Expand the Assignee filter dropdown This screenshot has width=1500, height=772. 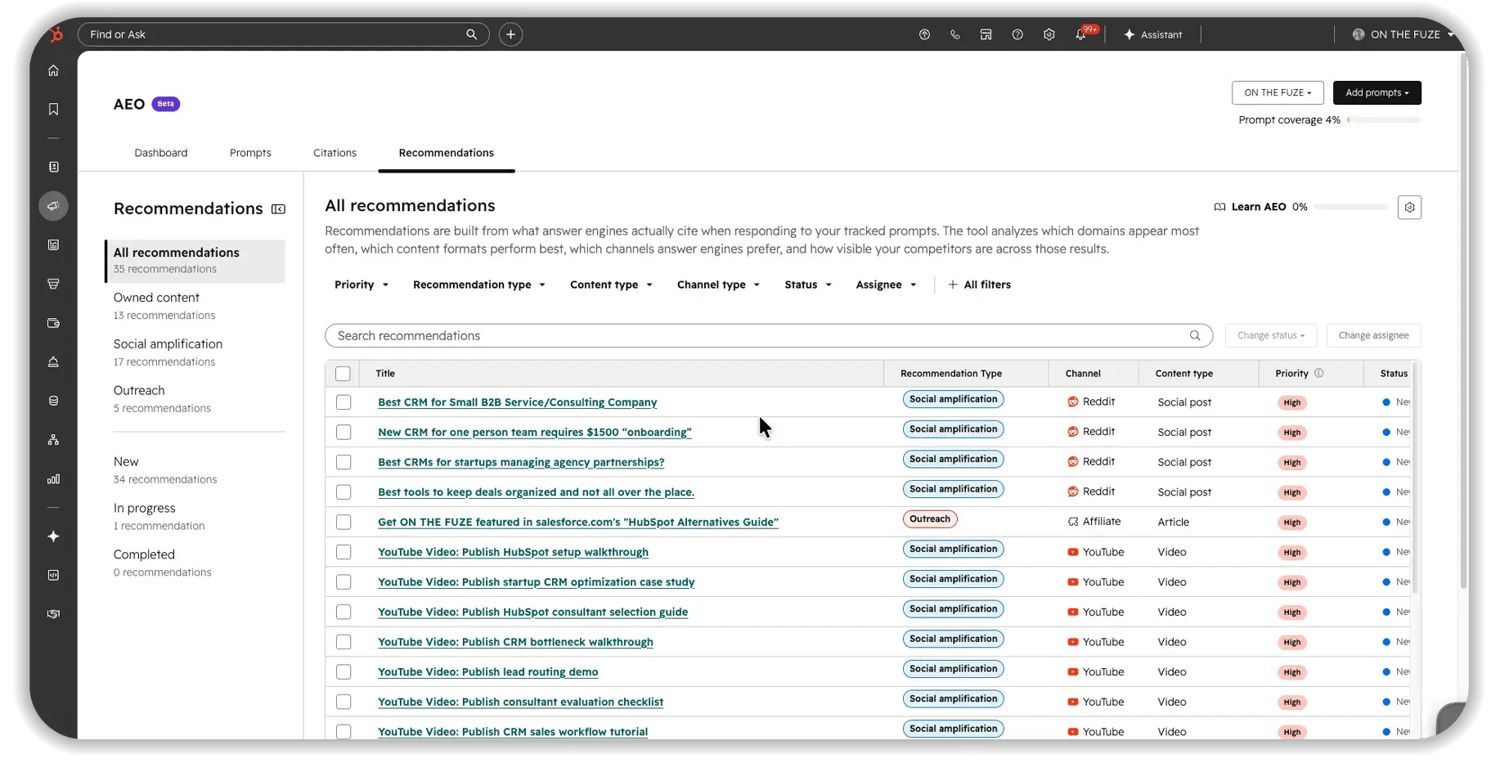886,285
